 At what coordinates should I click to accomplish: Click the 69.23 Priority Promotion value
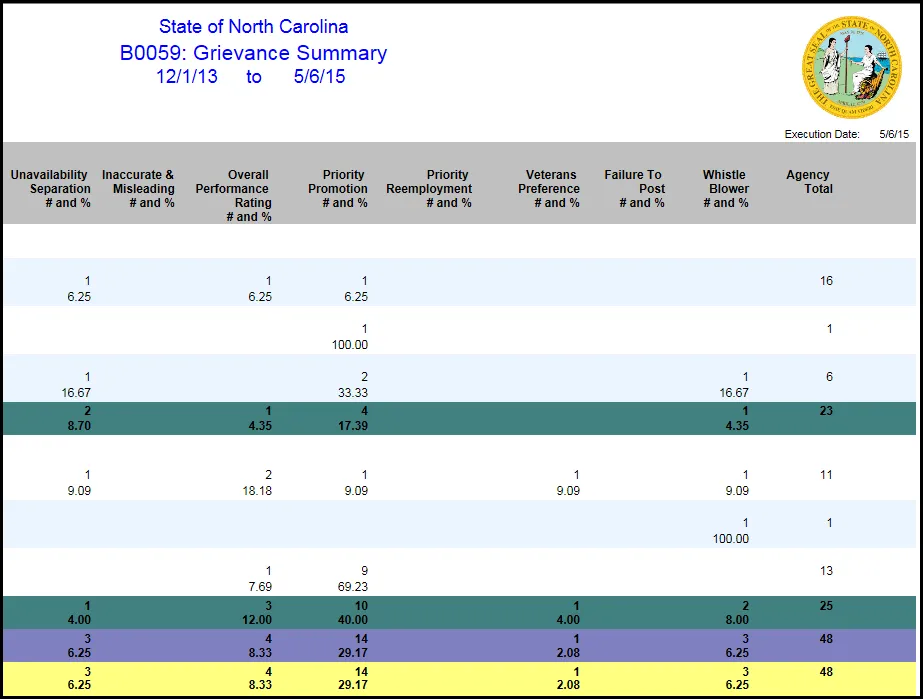coord(350,587)
